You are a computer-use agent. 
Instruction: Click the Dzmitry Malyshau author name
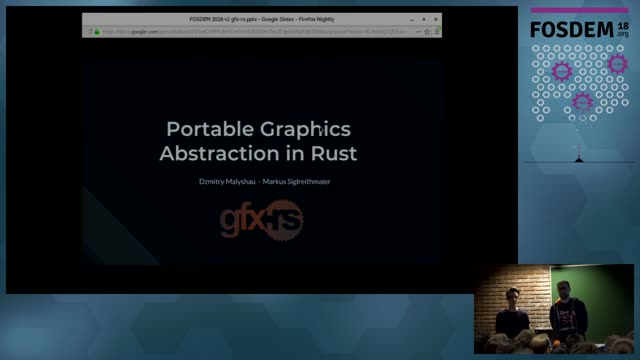(227, 182)
